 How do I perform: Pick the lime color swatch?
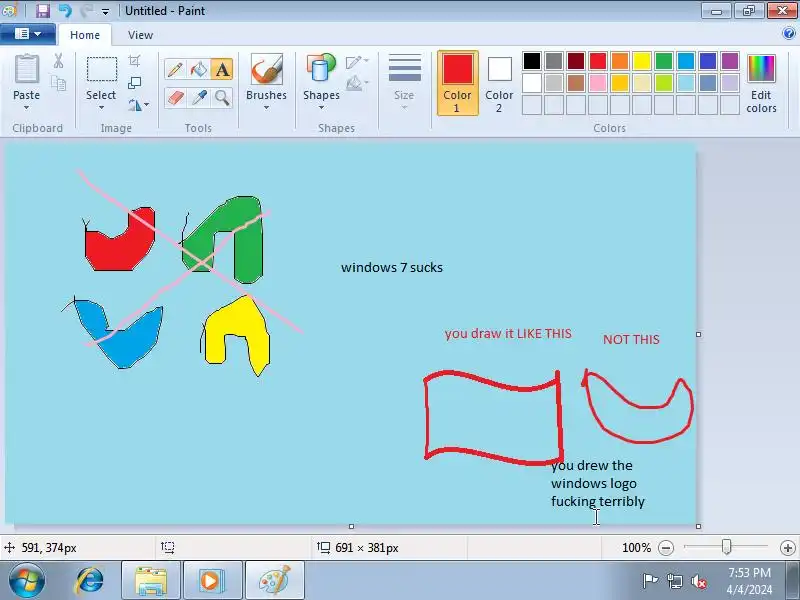[x=664, y=83]
